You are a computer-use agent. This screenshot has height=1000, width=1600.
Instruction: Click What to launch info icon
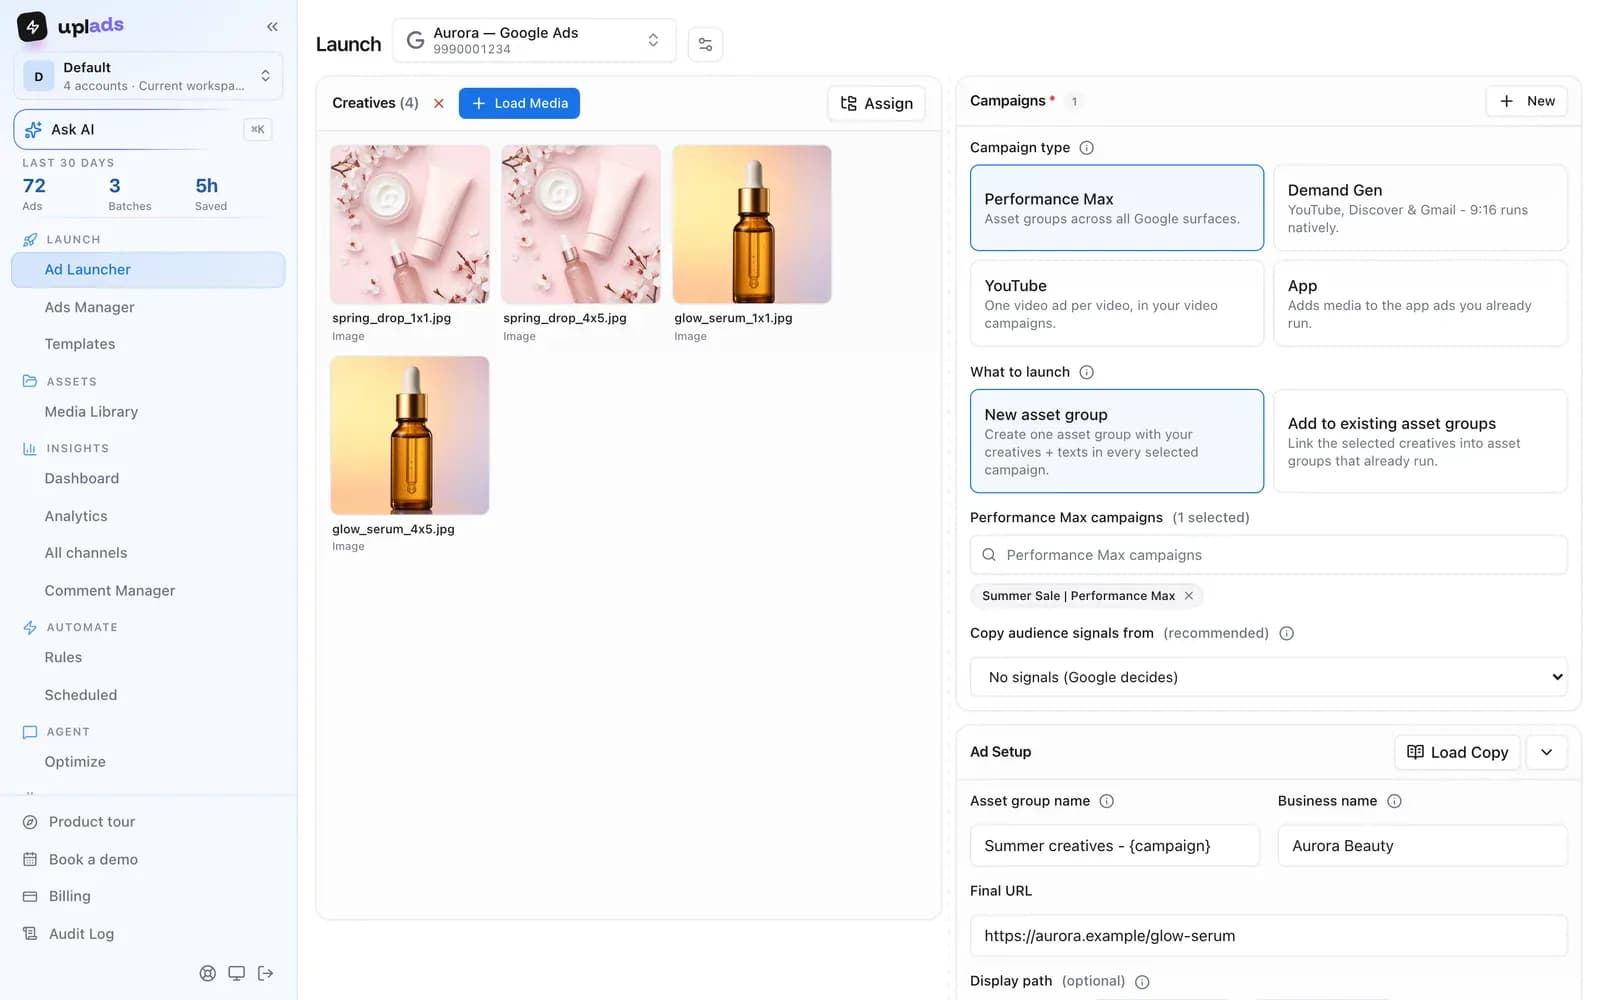click(x=1086, y=372)
